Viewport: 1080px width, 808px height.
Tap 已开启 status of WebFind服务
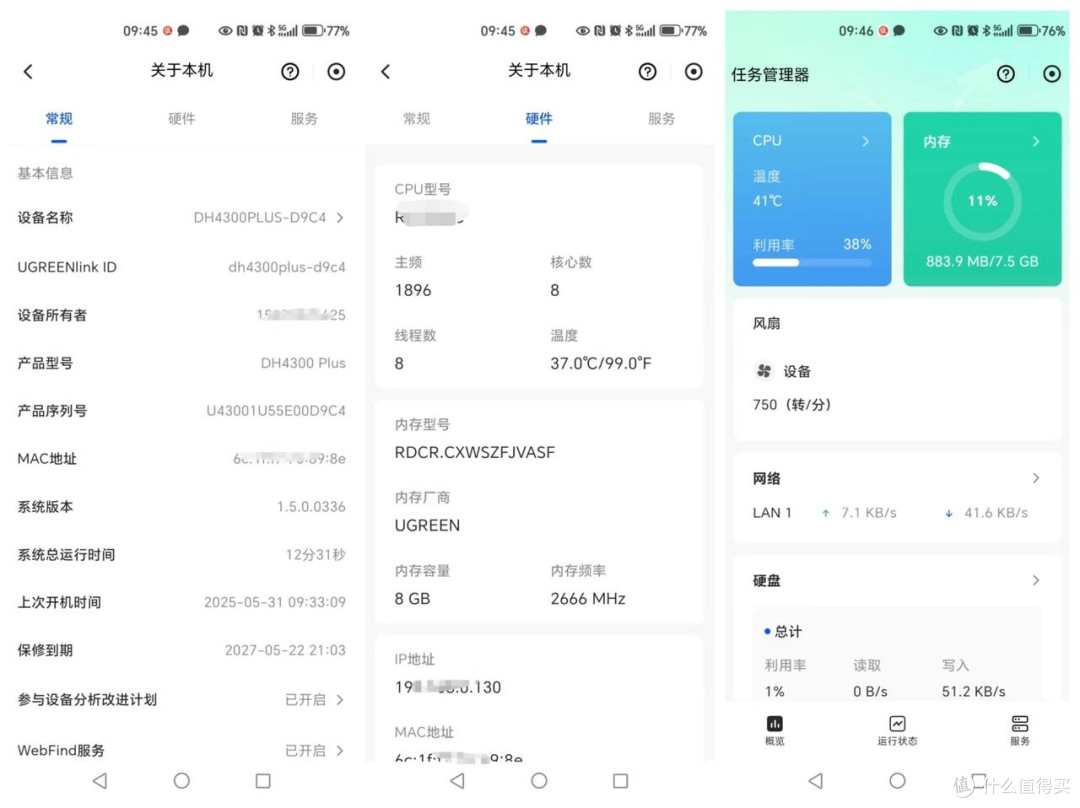click(x=306, y=751)
